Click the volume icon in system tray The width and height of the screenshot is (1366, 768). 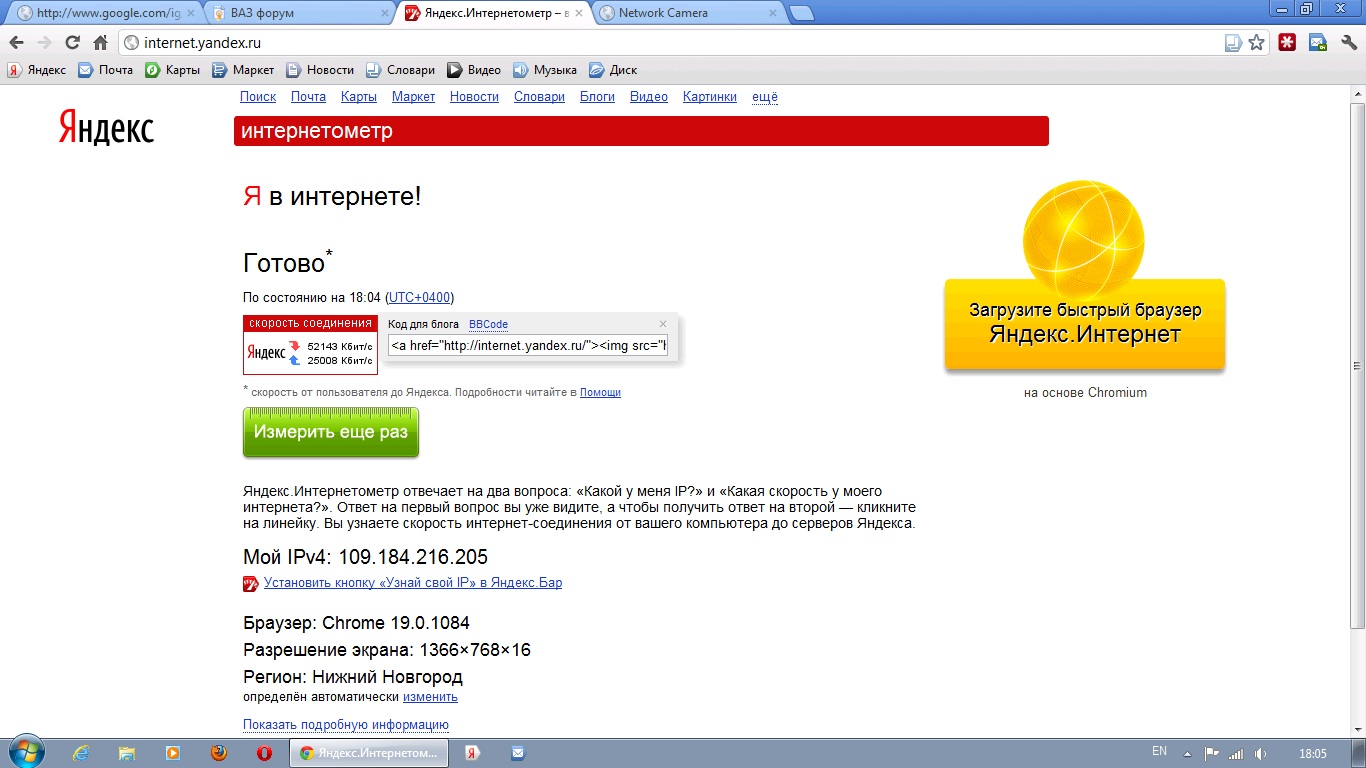[1261, 753]
